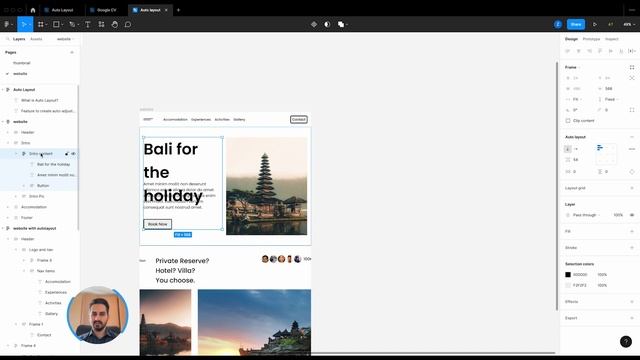Click the independent padding icon

tap(632, 172)
